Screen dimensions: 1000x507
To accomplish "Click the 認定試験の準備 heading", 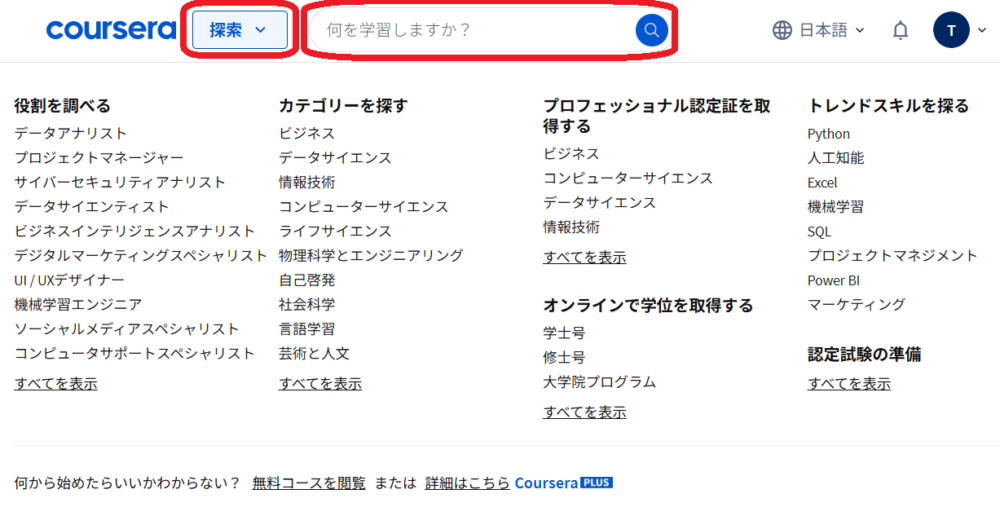I will 864,354.
